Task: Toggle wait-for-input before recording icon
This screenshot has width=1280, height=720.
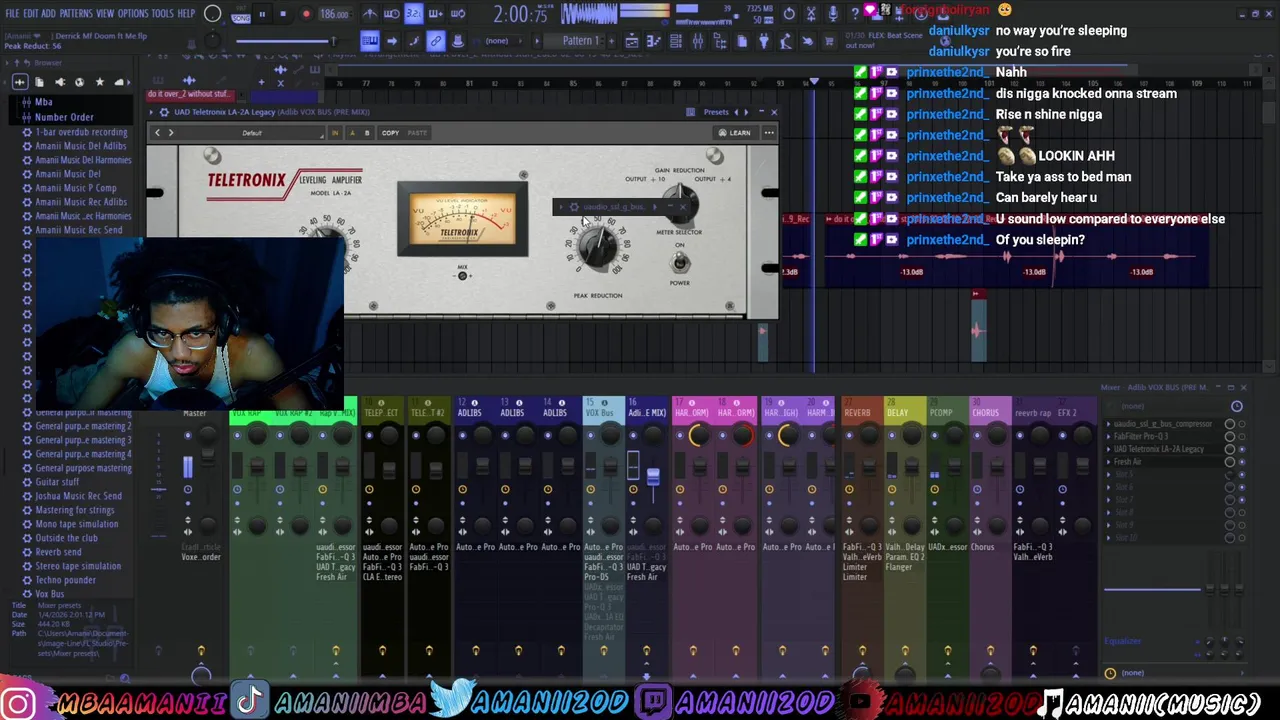Action: pos(391,14)
